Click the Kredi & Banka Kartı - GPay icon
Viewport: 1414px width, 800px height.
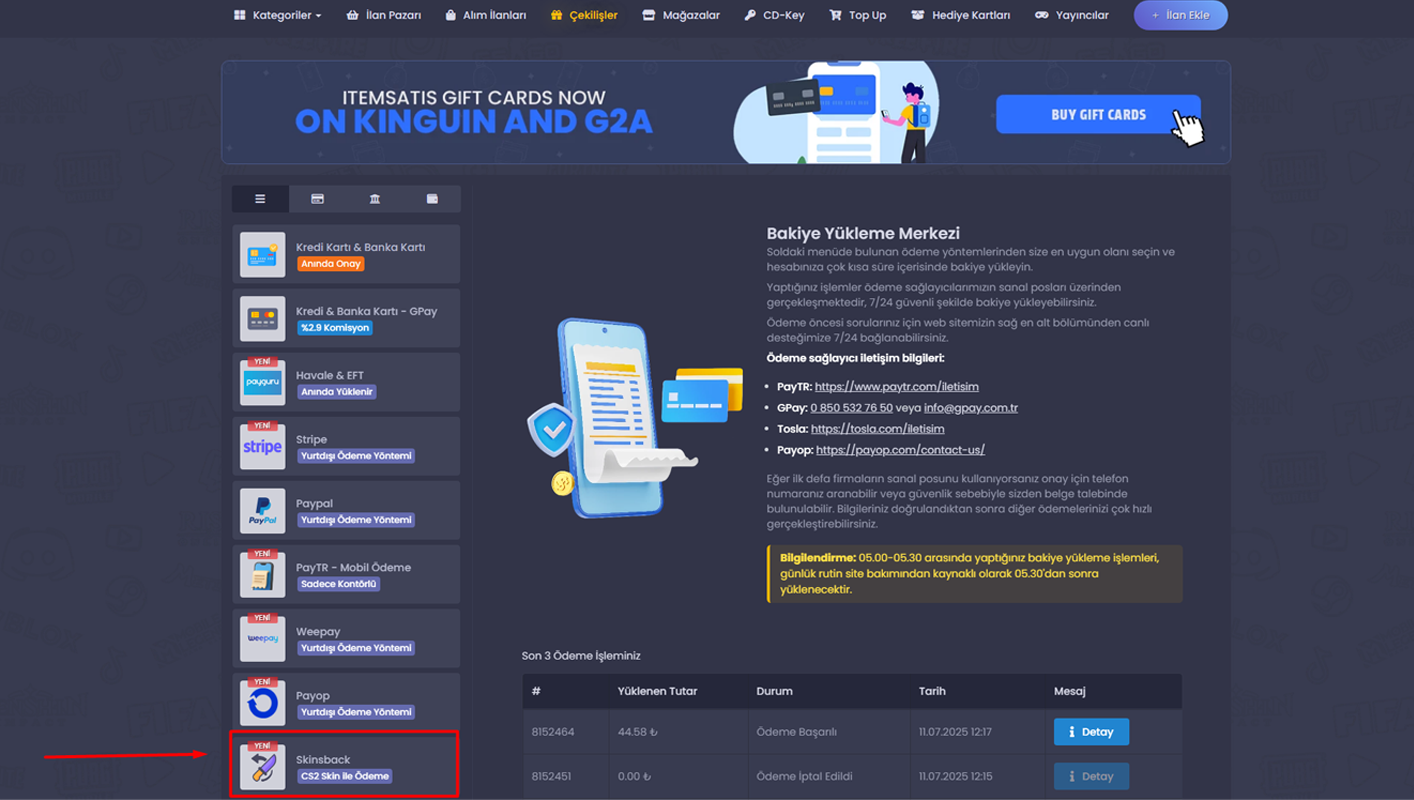pos(262,319)
